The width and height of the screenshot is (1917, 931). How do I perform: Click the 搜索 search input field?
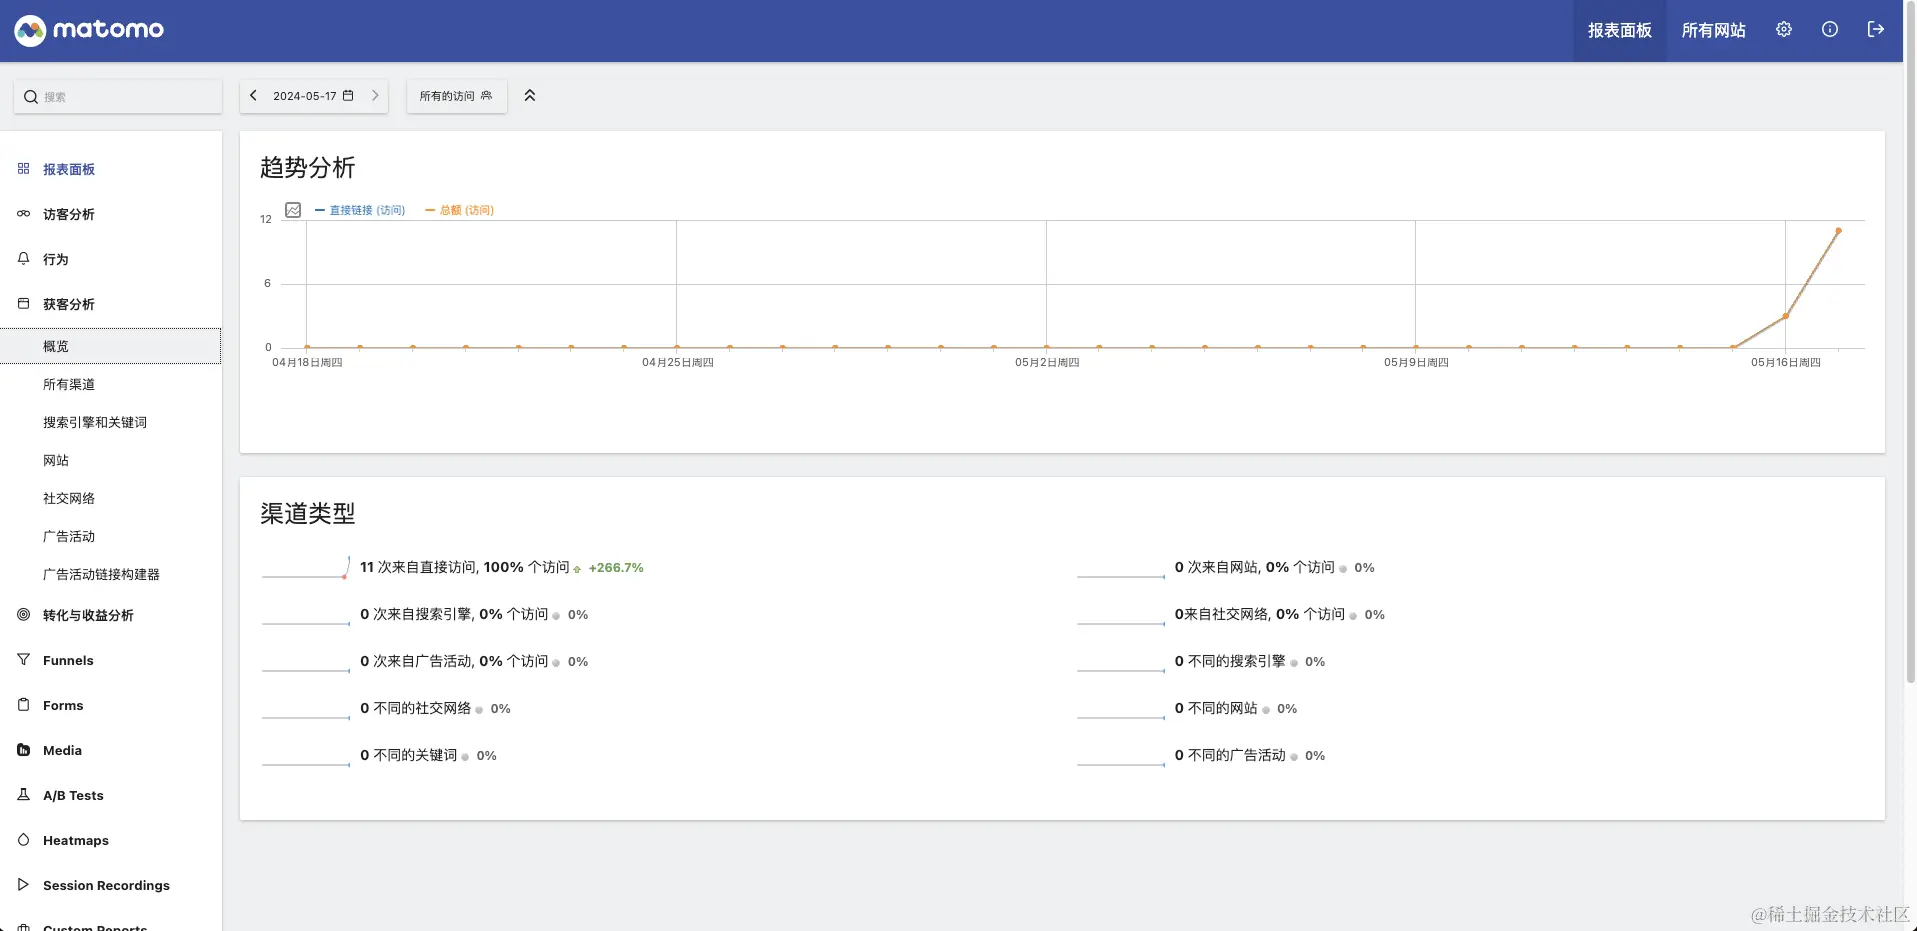point(118,97)
